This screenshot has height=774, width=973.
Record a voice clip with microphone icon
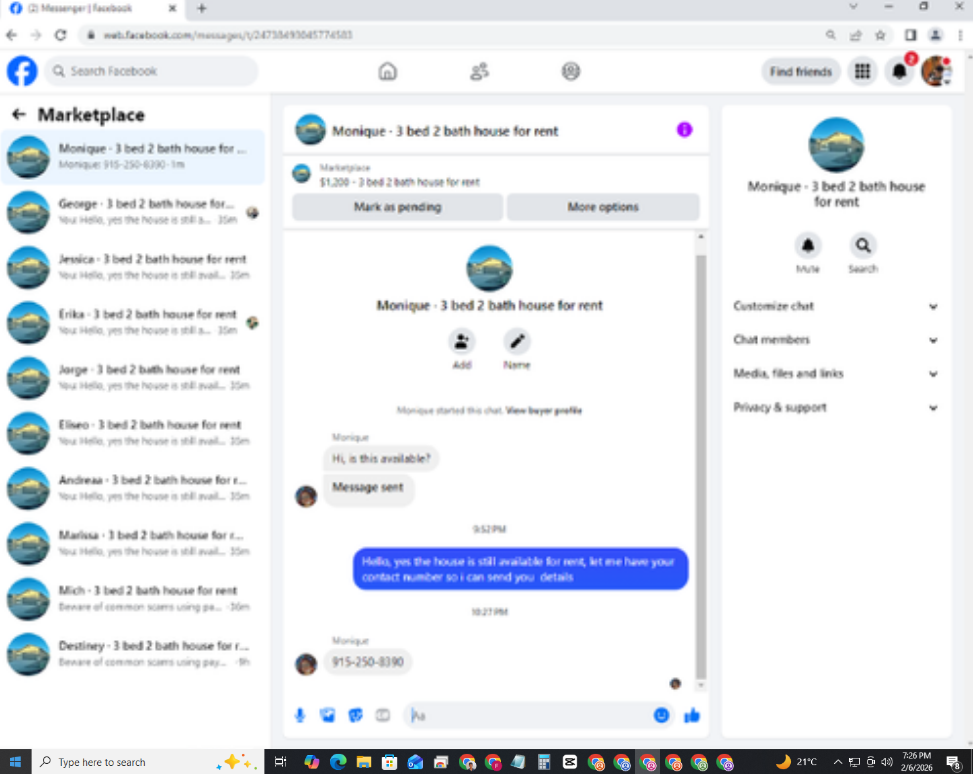click(300, 716)
